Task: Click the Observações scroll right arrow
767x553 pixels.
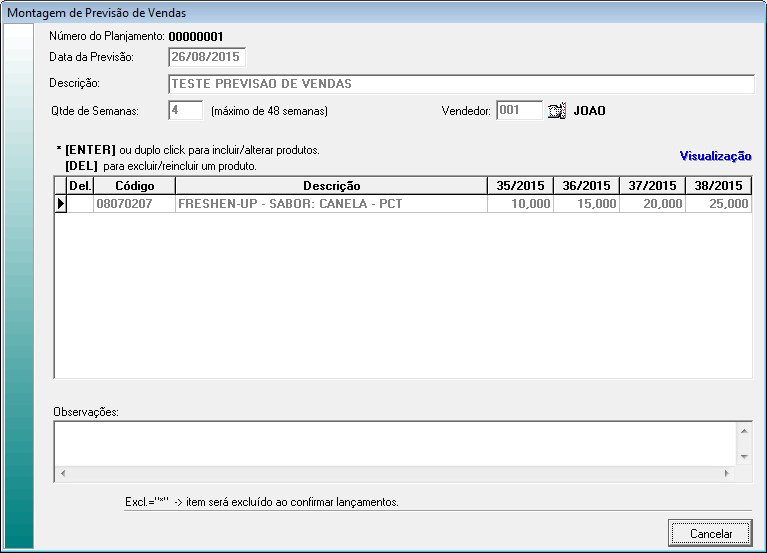Action: [x=728, y=473]
